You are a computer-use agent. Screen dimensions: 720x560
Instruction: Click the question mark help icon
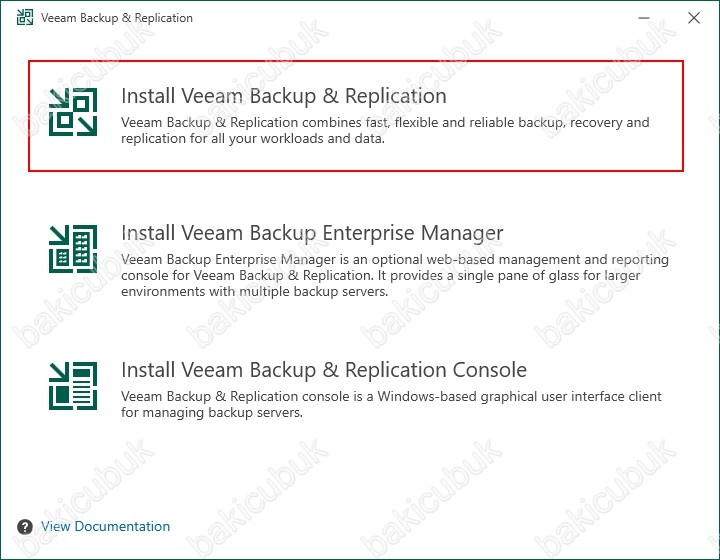point(25,527)
